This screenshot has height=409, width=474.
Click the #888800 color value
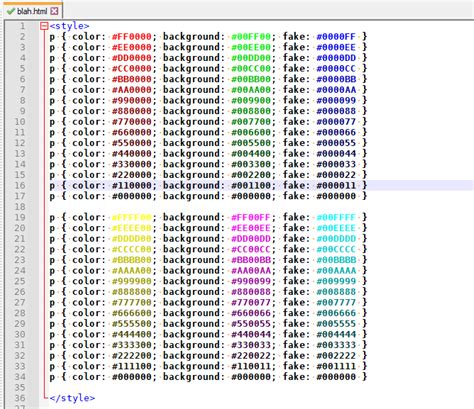(x=132, y=292)
